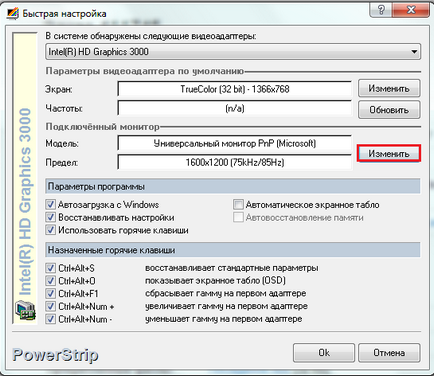
Task: Confirm with the Ok button
Action: 324,353
